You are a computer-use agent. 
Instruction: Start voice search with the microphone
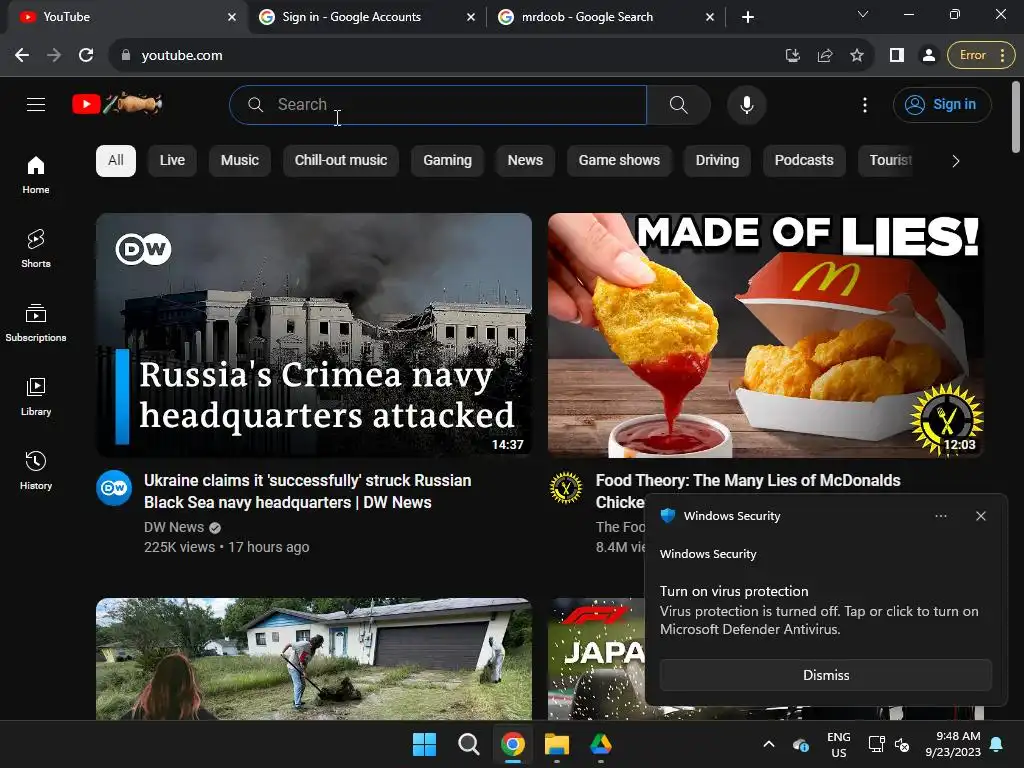pos(746,104)
